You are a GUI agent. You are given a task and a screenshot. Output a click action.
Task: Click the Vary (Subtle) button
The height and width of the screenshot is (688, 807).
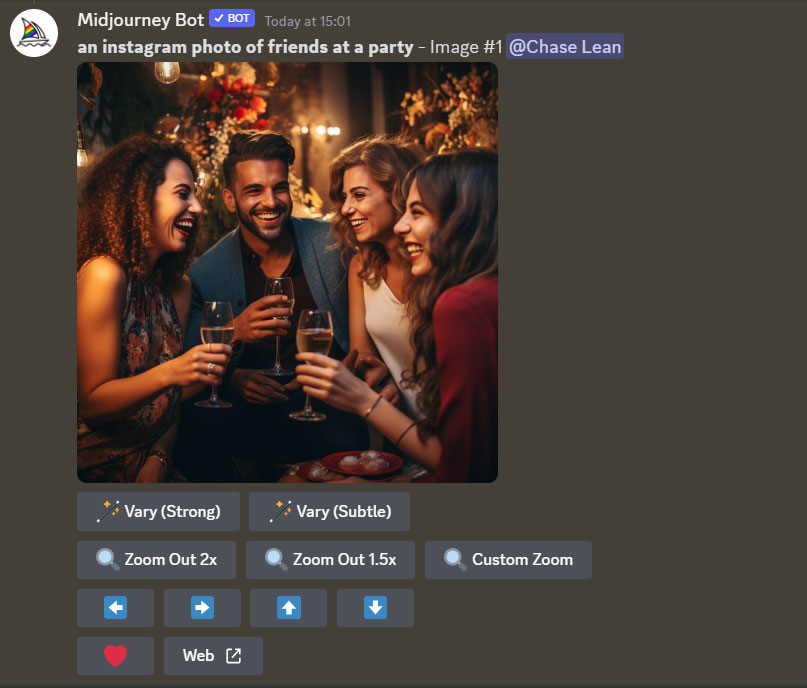[x=329, y=511]
